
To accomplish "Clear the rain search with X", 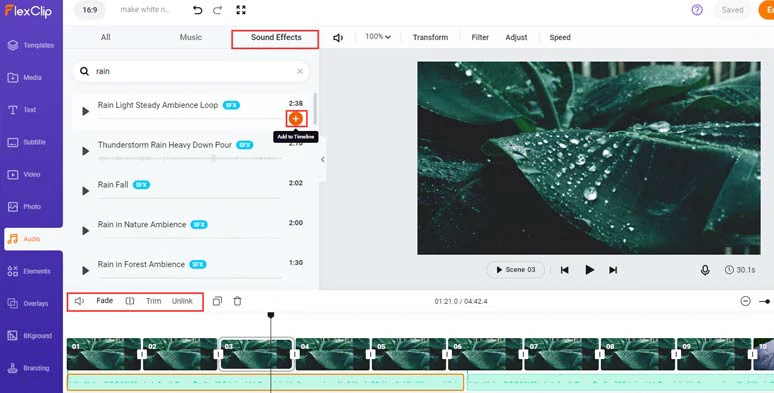I will [300, 71].
